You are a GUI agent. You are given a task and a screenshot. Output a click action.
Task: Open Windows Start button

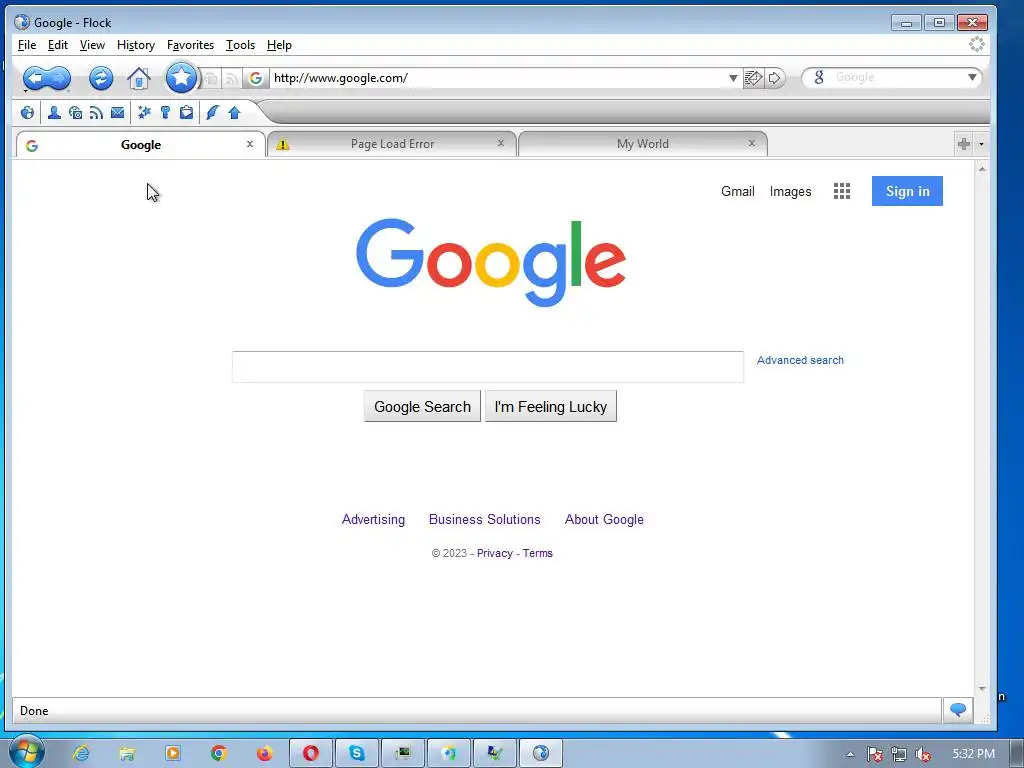27,752
